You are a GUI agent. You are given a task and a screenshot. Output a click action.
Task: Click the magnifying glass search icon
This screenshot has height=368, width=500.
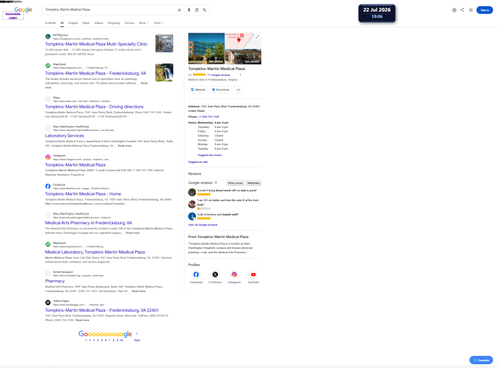(205, 10)
